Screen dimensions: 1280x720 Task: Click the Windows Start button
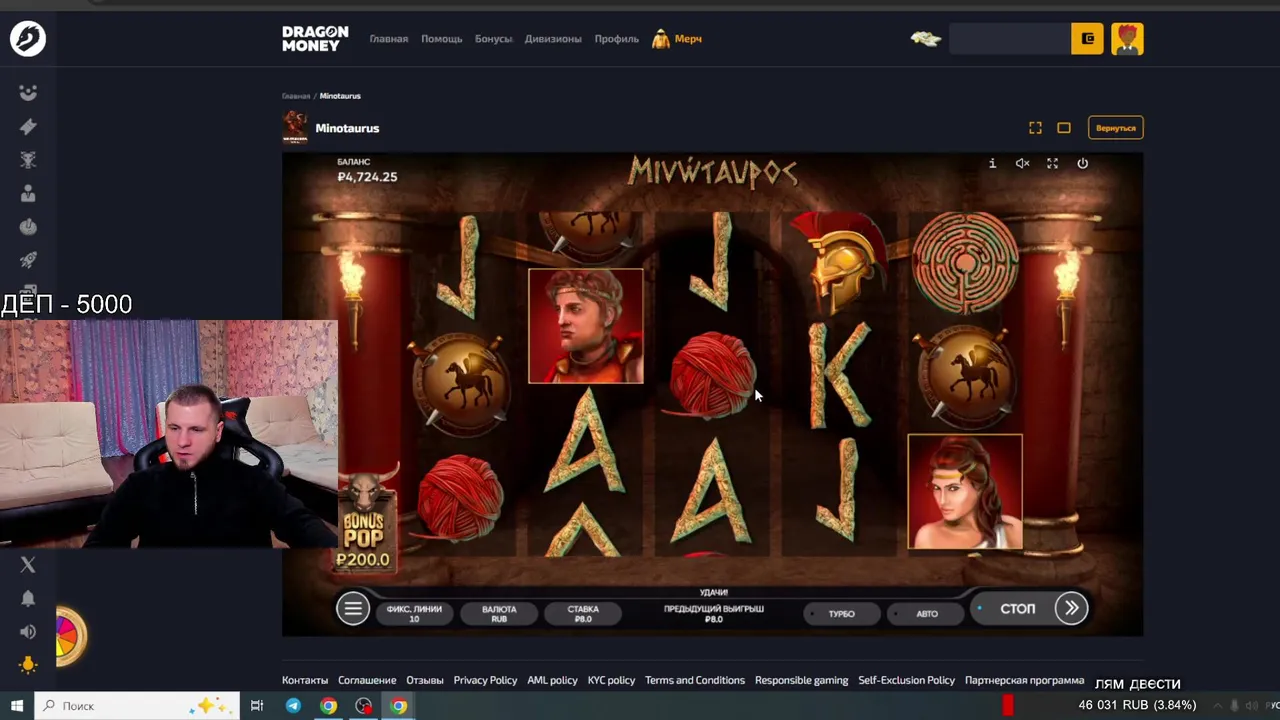tap(17, 706)
